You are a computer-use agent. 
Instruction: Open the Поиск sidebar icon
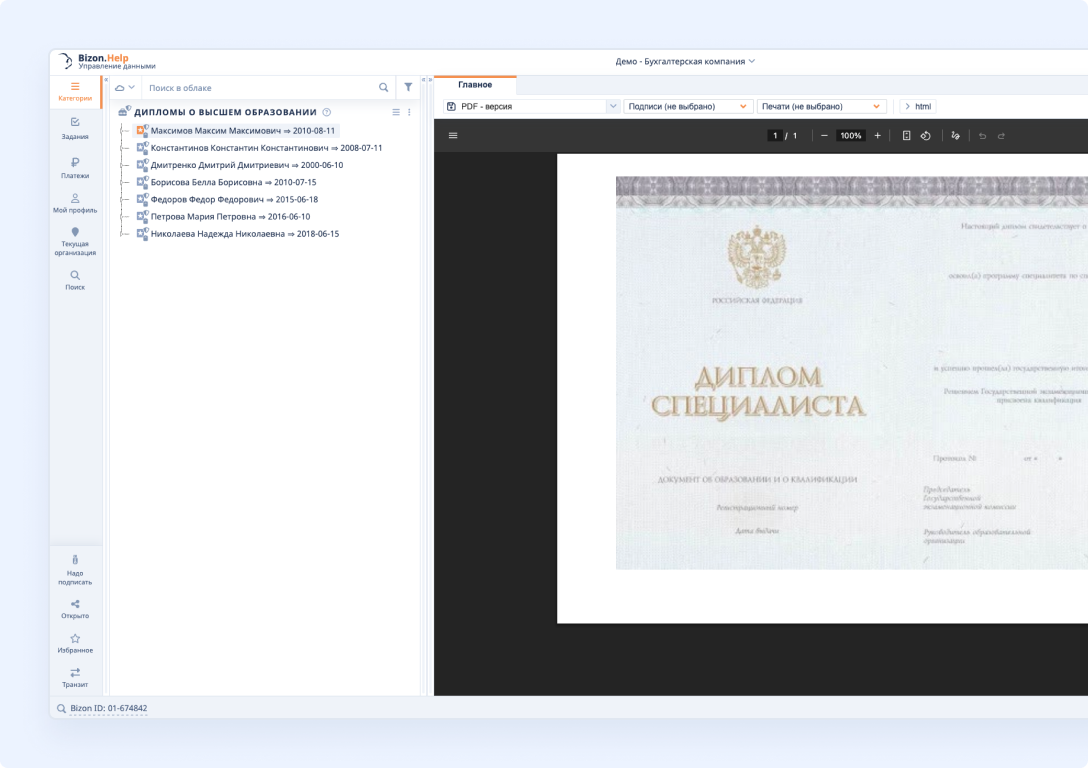click(75, 279)
